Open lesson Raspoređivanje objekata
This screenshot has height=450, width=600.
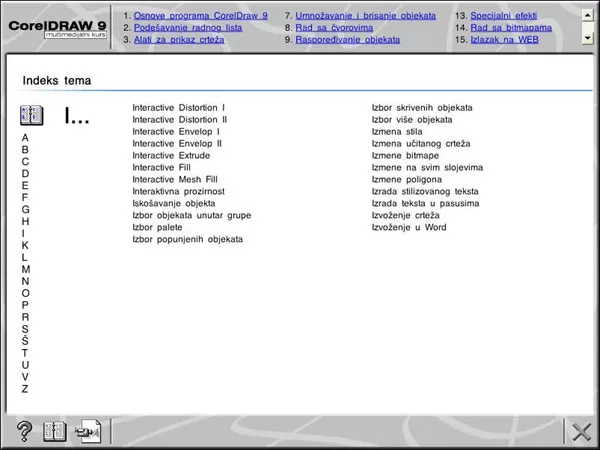point(347,39)
